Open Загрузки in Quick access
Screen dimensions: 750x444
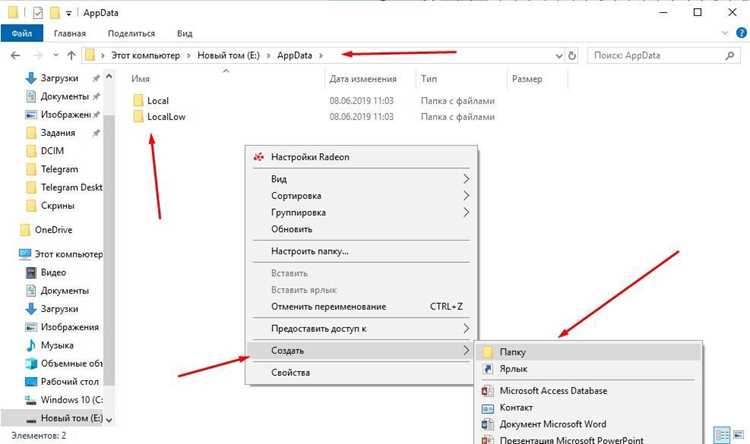59,78
